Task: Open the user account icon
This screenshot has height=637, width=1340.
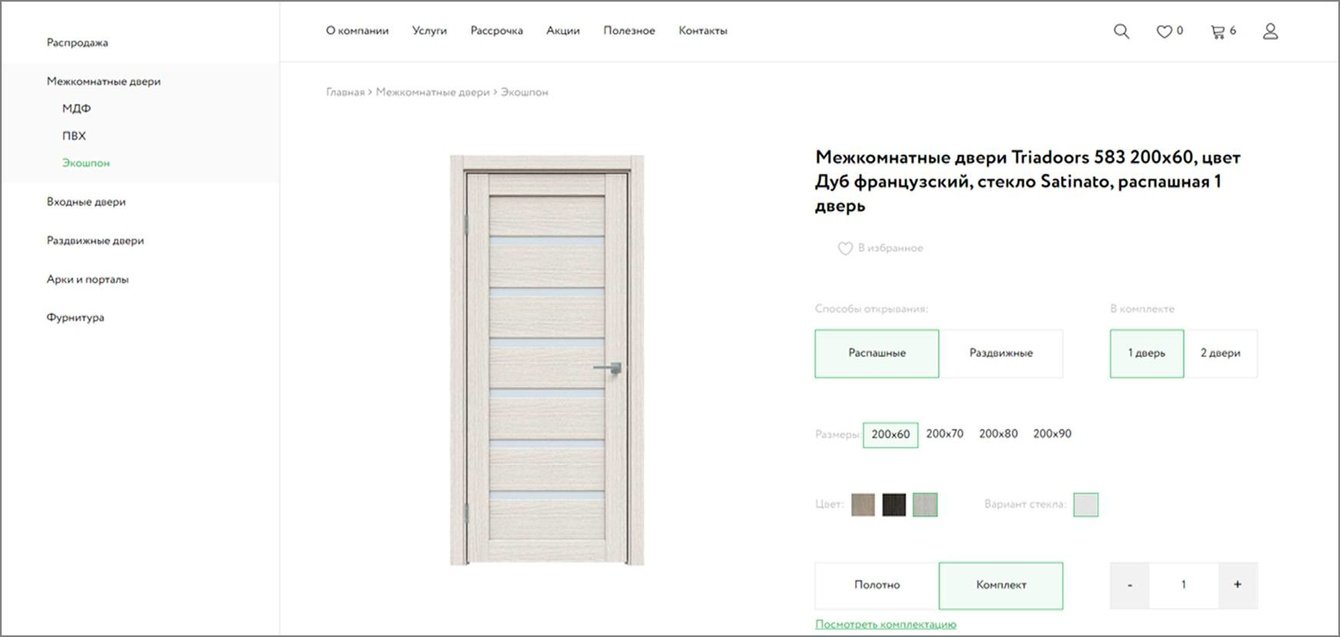Action: click(1270, 31)
